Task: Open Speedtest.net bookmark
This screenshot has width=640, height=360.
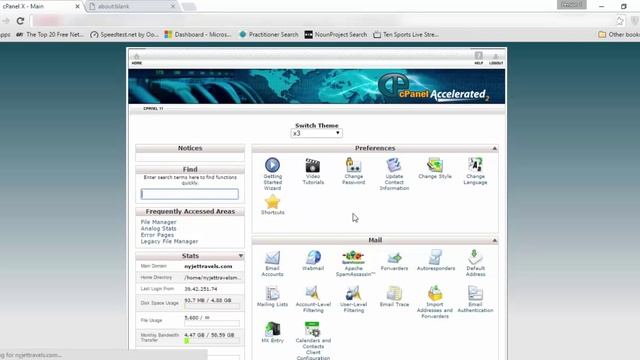Action: click(124, 35)
